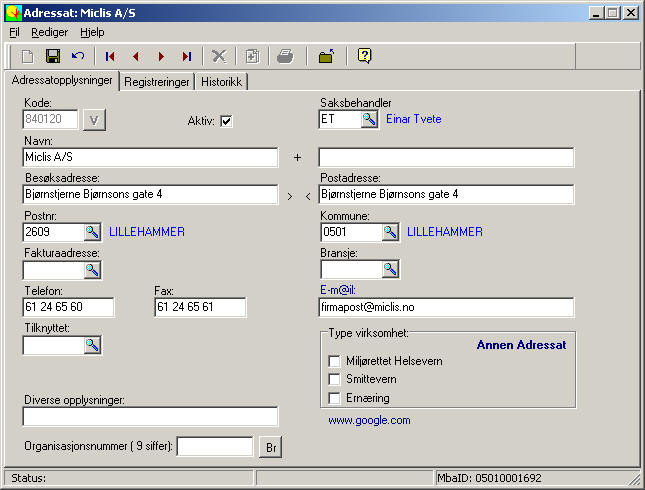The image size is (645, 490).
Task: Uncheck the Aktiv checkbox
Action: [x=226, y=121]
